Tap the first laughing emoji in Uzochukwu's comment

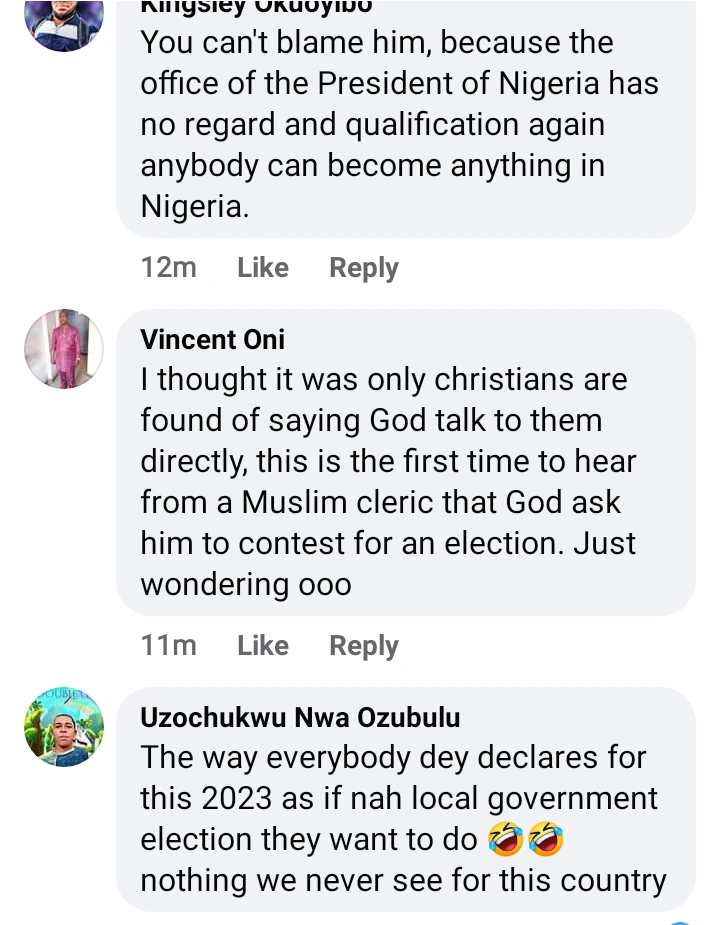click(x=504, y=840)
